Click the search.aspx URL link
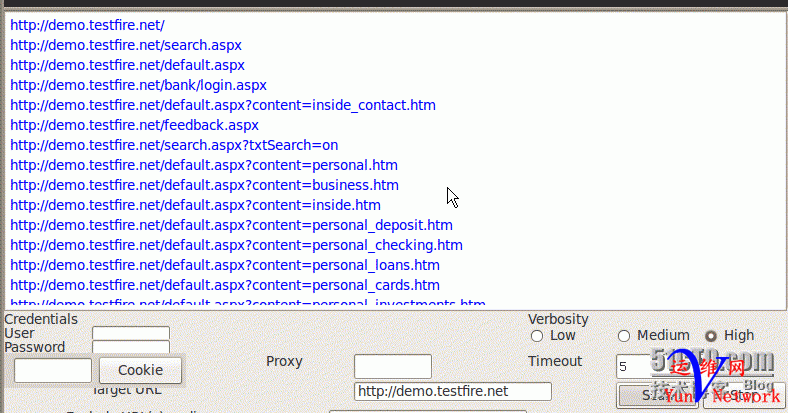Screen dimensions: 788x413 (x=126, y=45)
